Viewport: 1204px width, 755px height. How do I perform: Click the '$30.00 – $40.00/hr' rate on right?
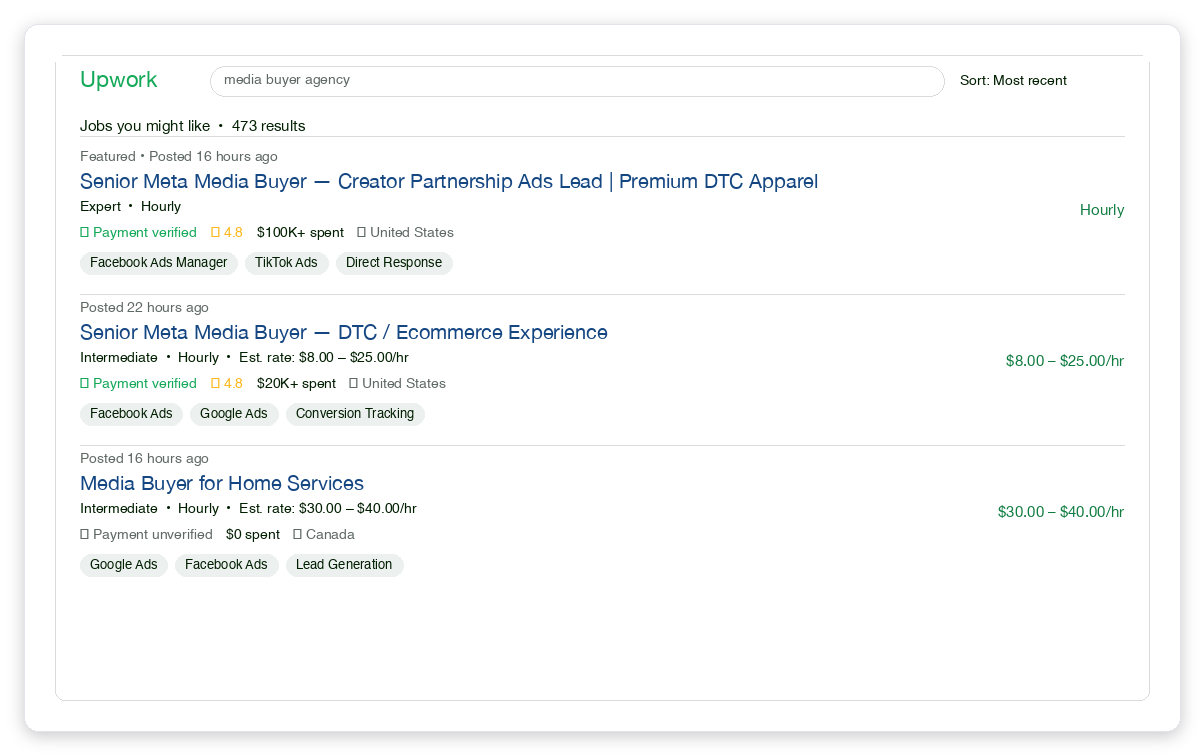1061,512
